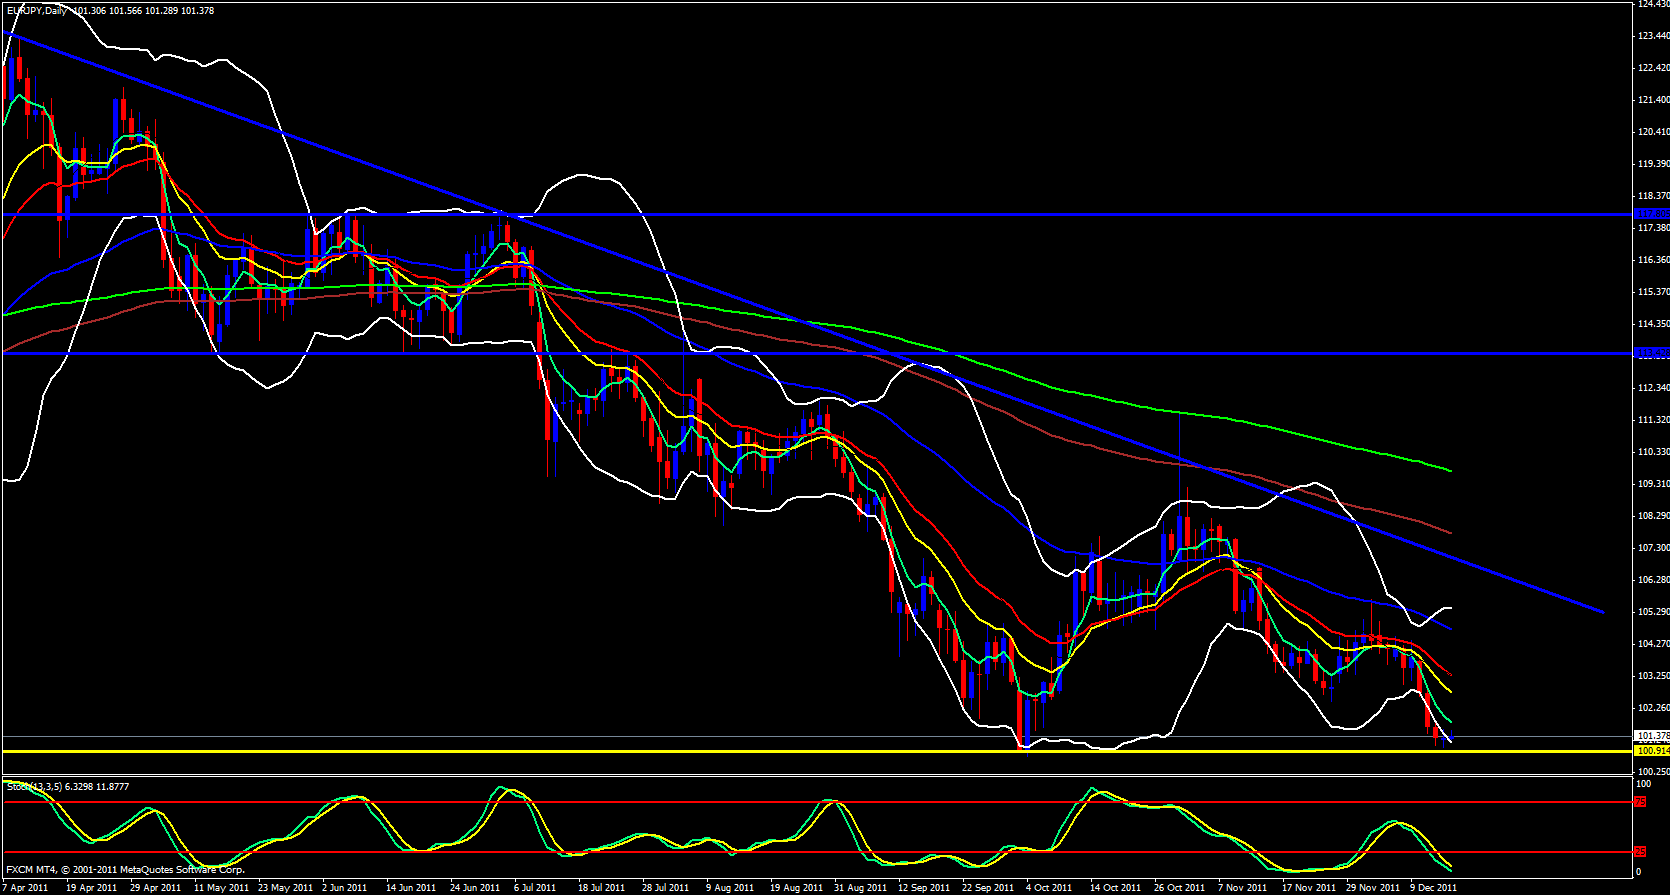Click the red 75 stochastic level tag

[x=1640, y=802]
